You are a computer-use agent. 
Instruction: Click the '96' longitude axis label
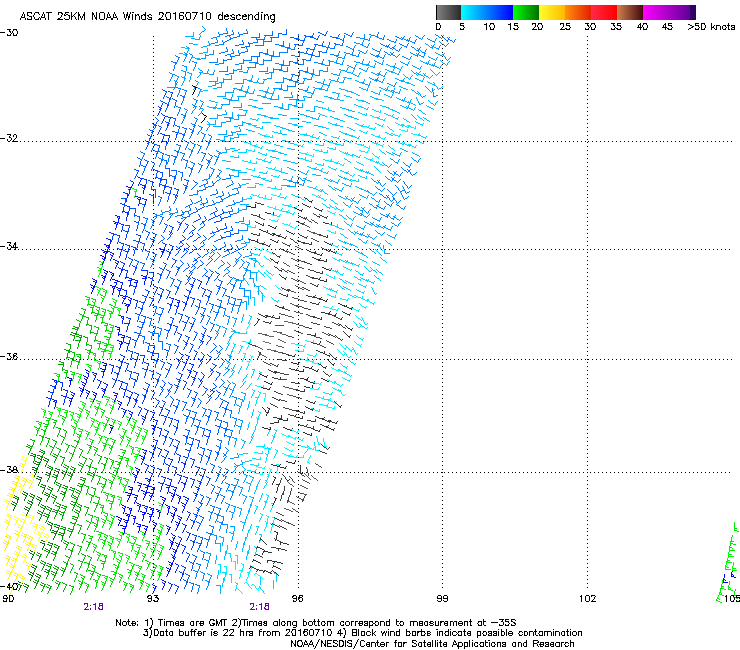tap(297, 599)
